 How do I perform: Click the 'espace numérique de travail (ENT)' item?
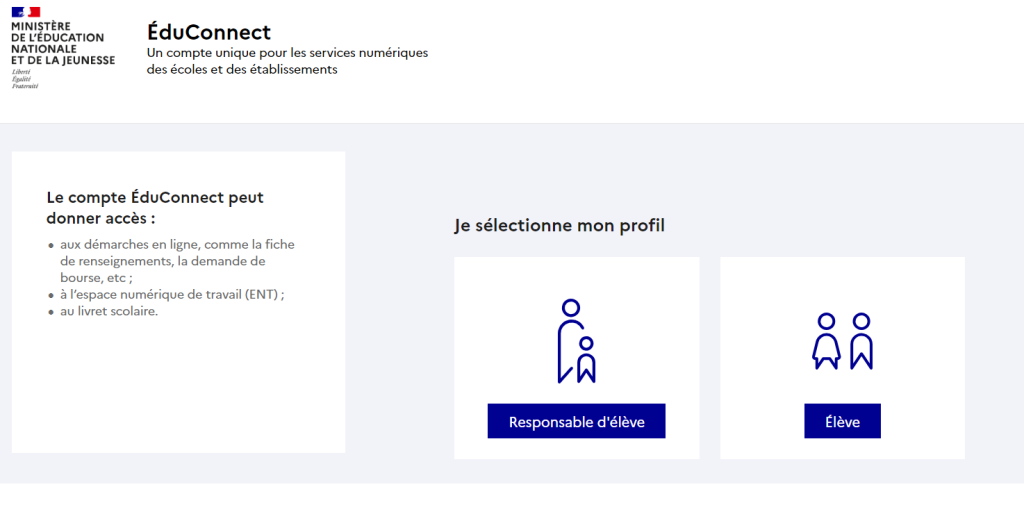click(172, 294)
